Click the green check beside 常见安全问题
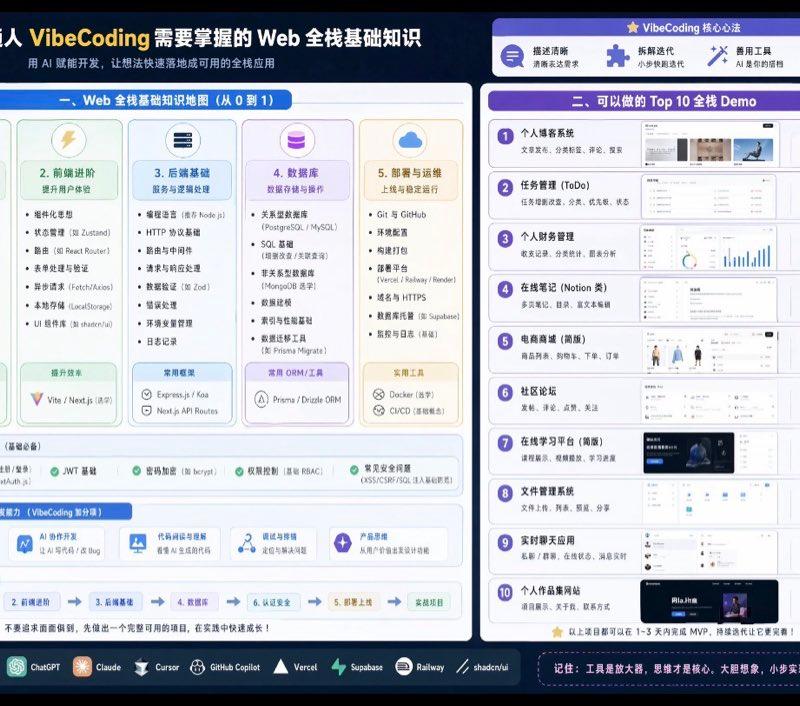This screenshot has height=706, width=800. tap(354, 469)
